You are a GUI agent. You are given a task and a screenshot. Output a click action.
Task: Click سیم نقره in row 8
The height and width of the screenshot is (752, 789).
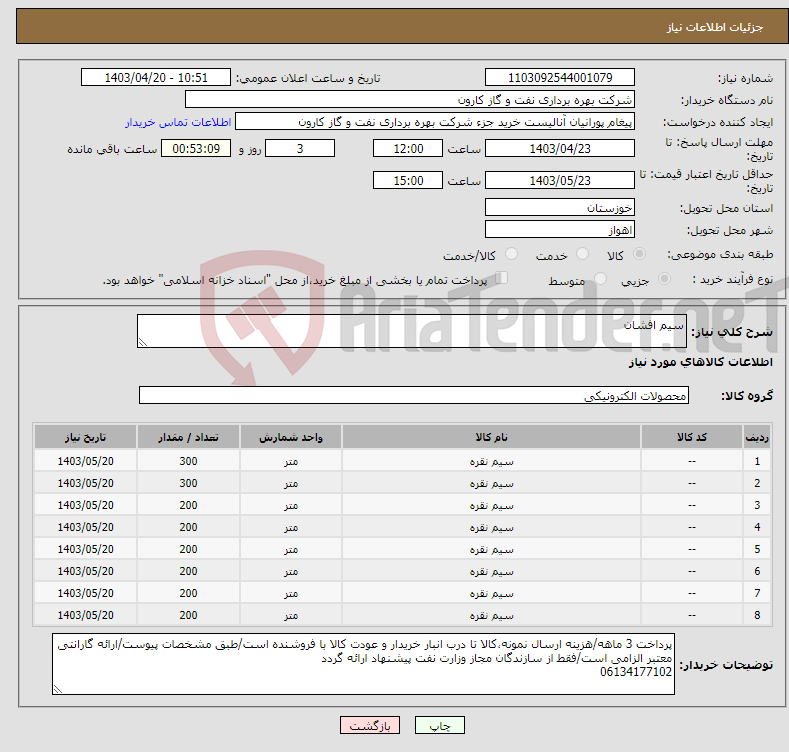[491, 615]
